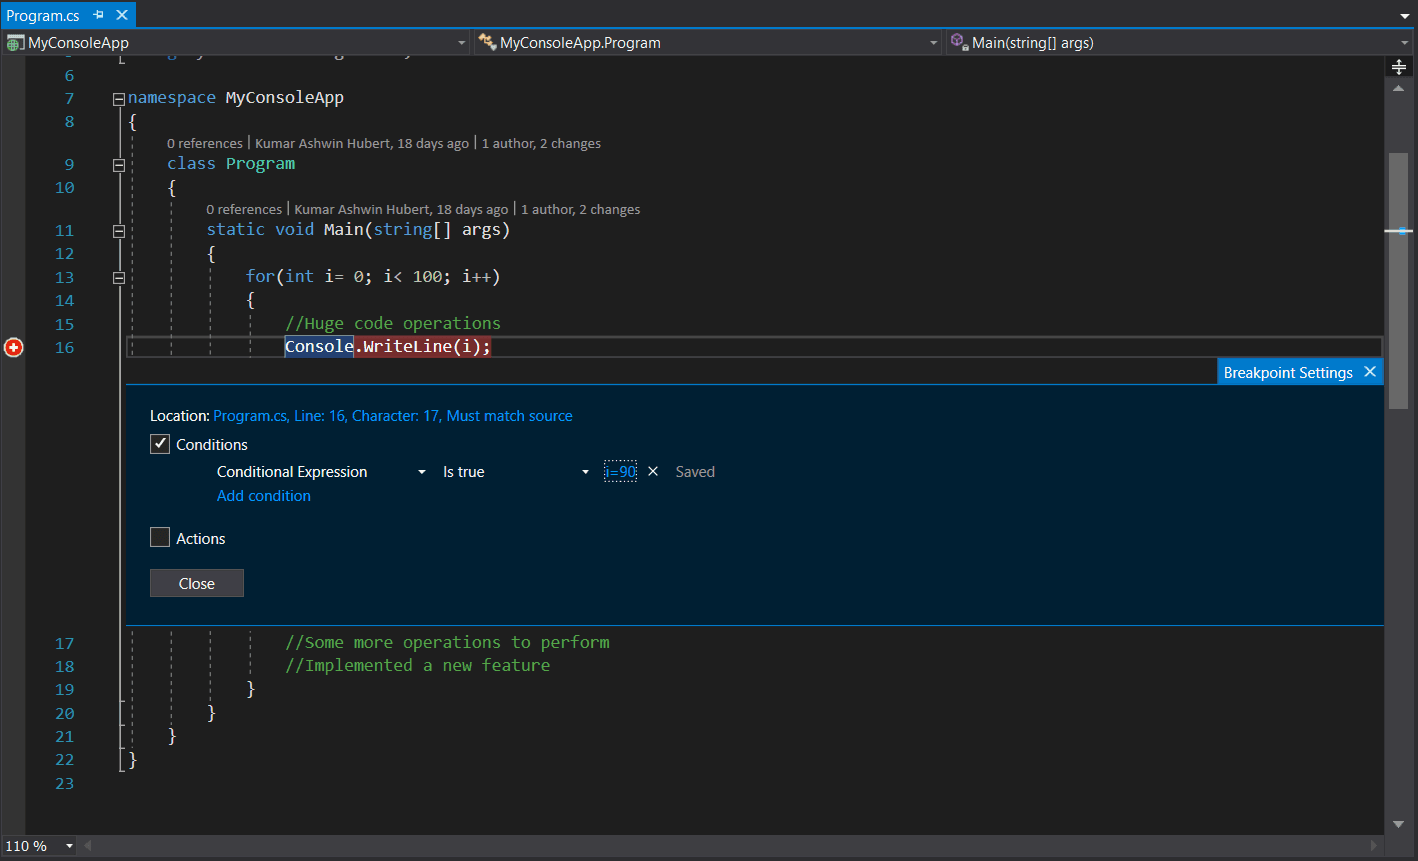
Task: Collapse the namespace MyConsoleApp block
Action: click(119, 99)
